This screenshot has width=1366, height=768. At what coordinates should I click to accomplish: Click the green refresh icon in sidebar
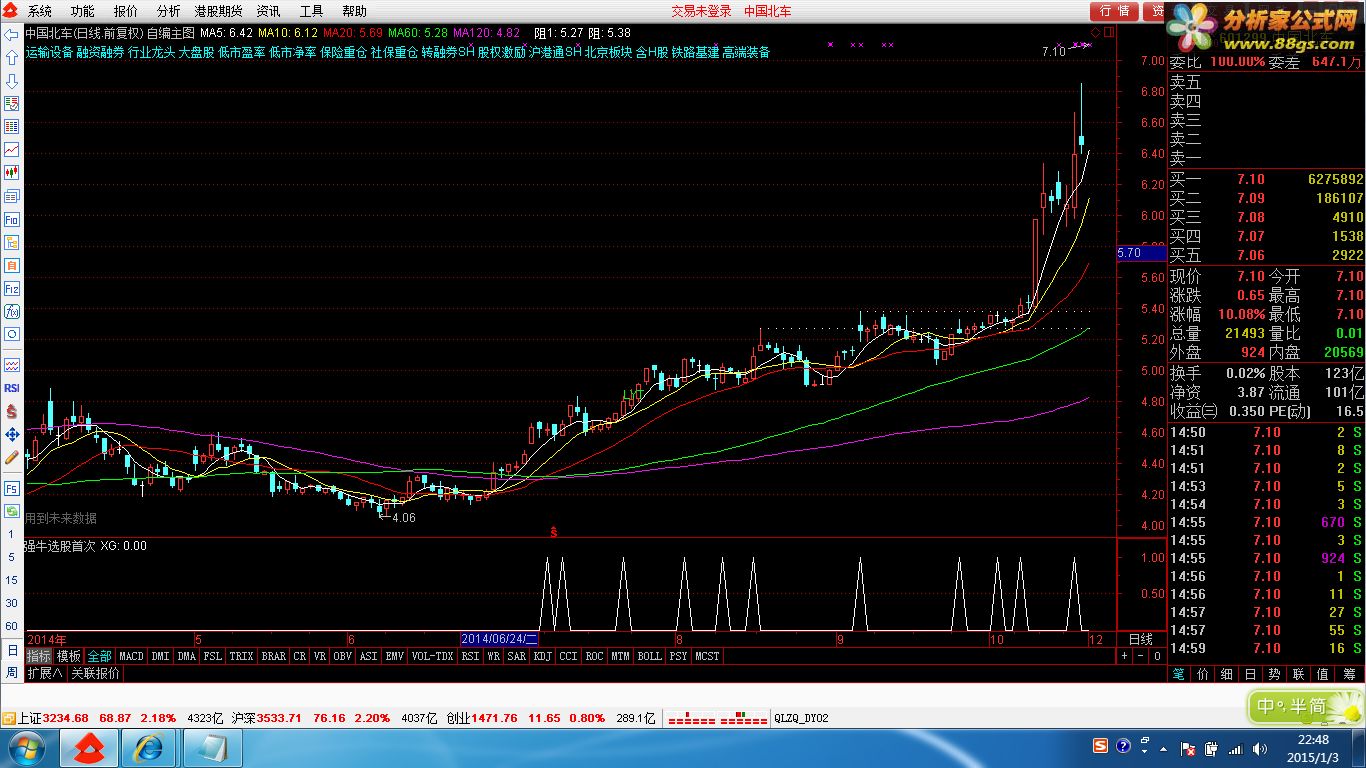point(12,511)
